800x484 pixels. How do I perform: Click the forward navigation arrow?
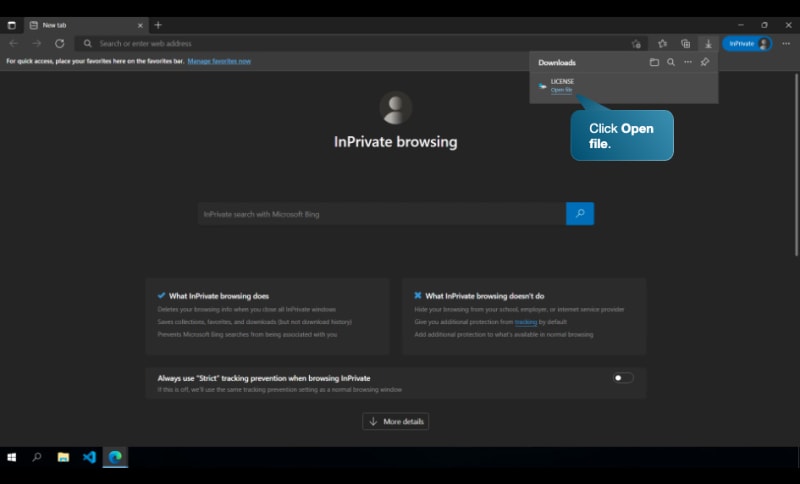[x=37, y=43]
